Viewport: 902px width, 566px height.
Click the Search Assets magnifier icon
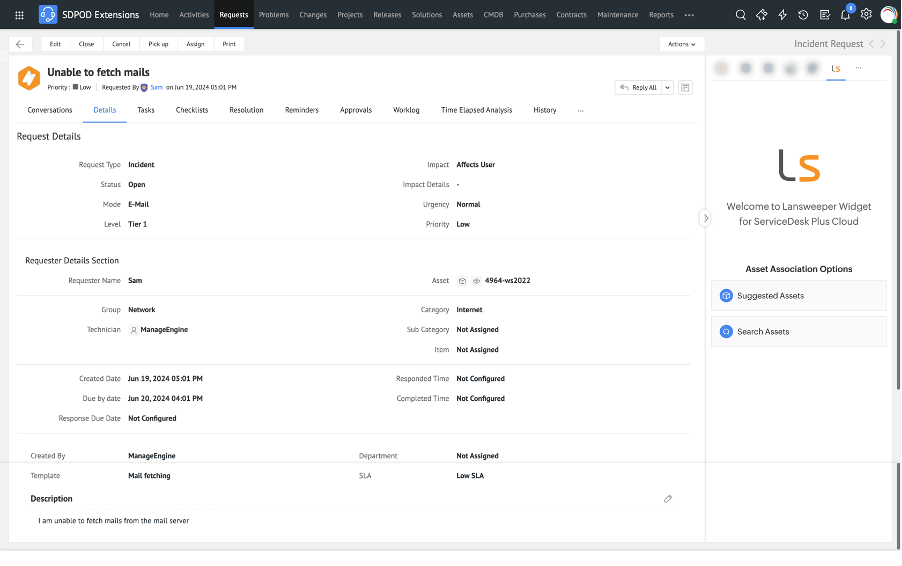coord(726,332)
